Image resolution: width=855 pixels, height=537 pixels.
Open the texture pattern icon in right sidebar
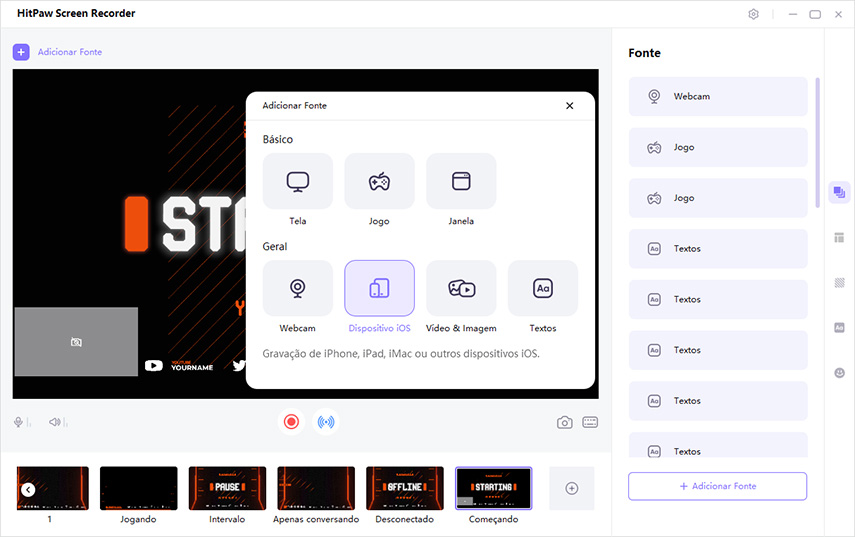[x=839, y=282]
